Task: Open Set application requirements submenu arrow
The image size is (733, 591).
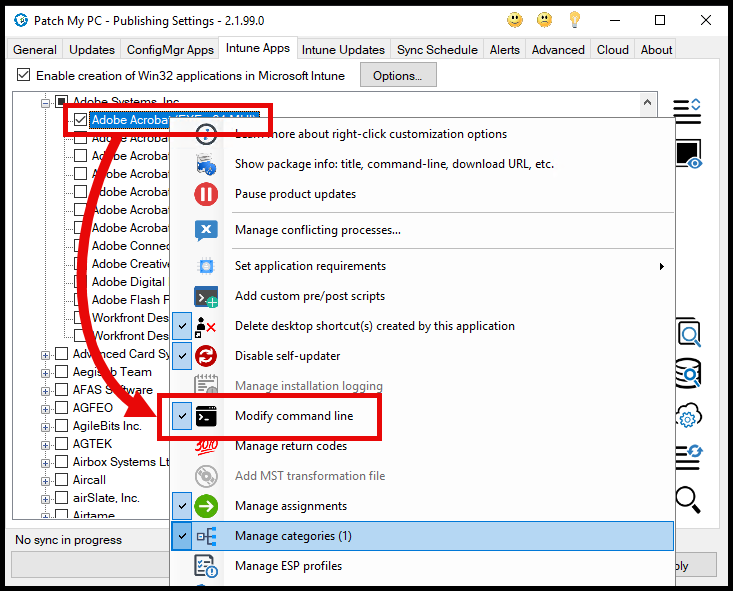Action: (x=661, y=267)
